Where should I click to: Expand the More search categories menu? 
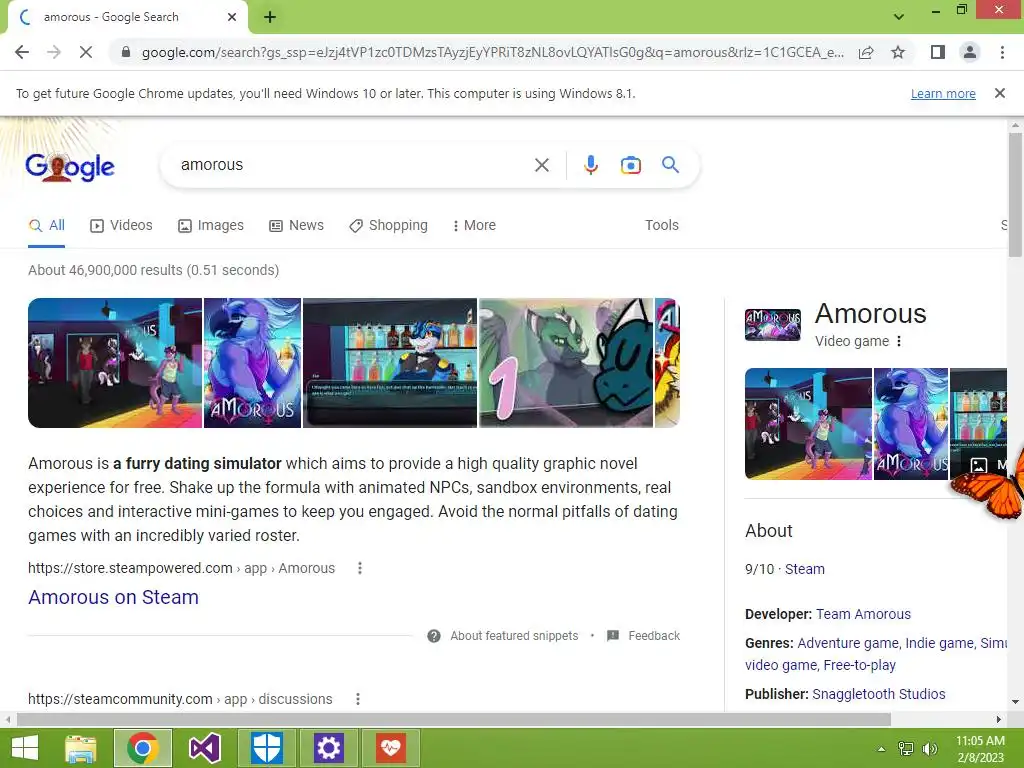[474, 225]
